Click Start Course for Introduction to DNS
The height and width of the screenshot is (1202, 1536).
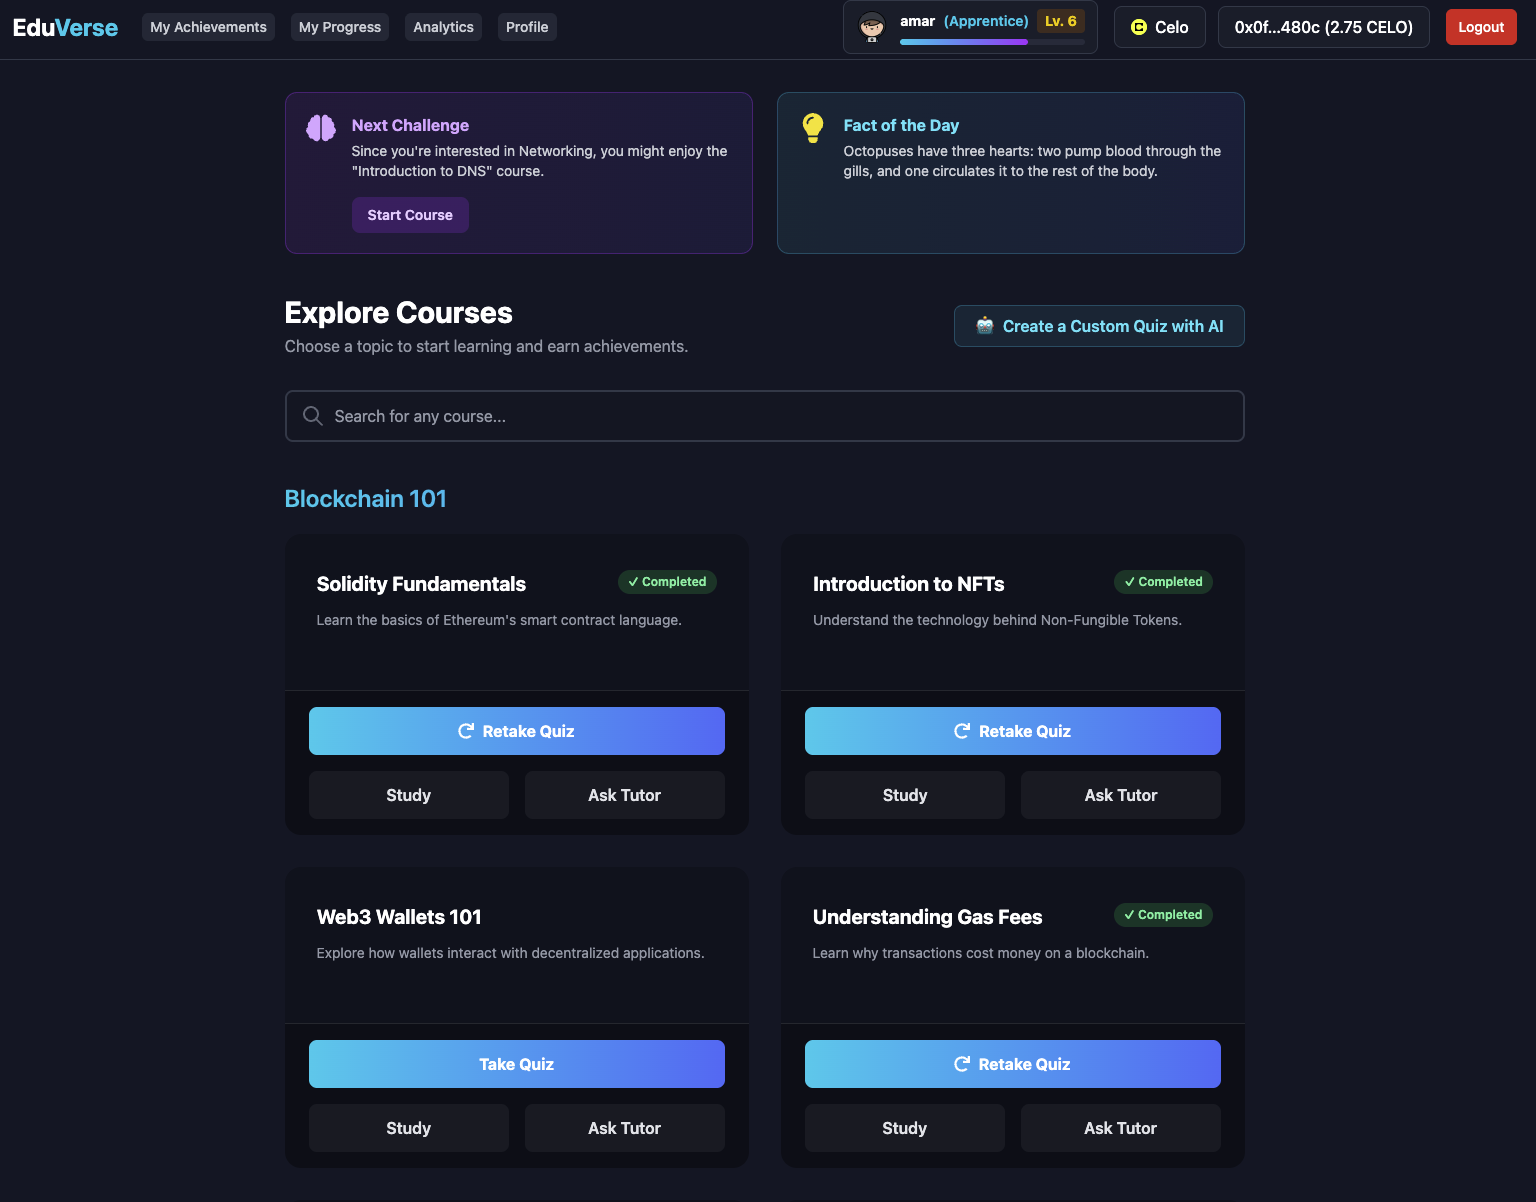410,215
